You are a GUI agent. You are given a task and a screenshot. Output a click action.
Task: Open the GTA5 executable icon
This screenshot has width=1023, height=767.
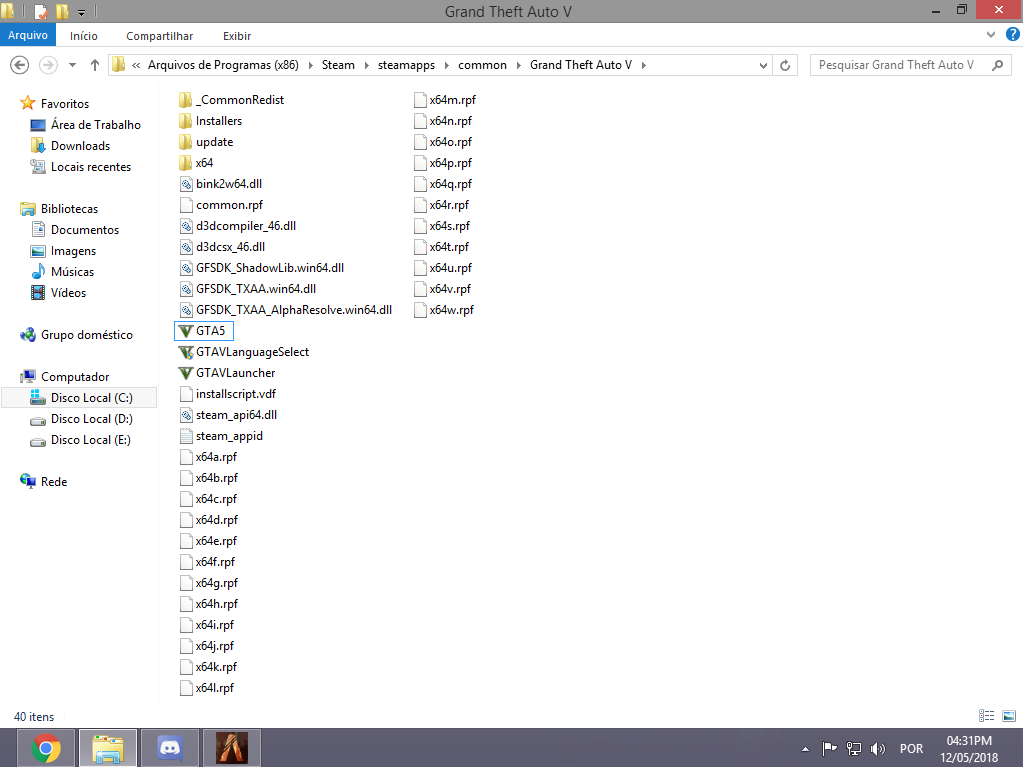click(x=186, y=331)
